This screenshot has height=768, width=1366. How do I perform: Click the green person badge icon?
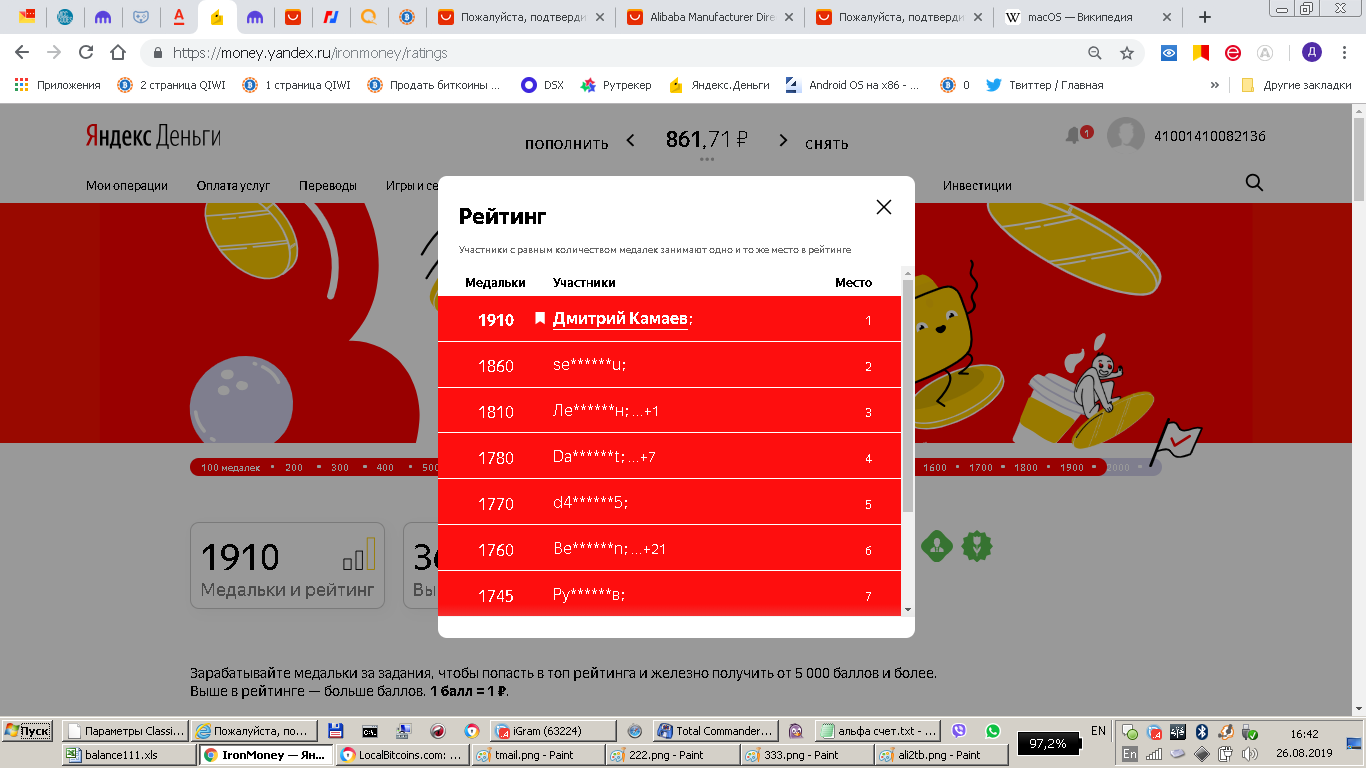point(936,546)
